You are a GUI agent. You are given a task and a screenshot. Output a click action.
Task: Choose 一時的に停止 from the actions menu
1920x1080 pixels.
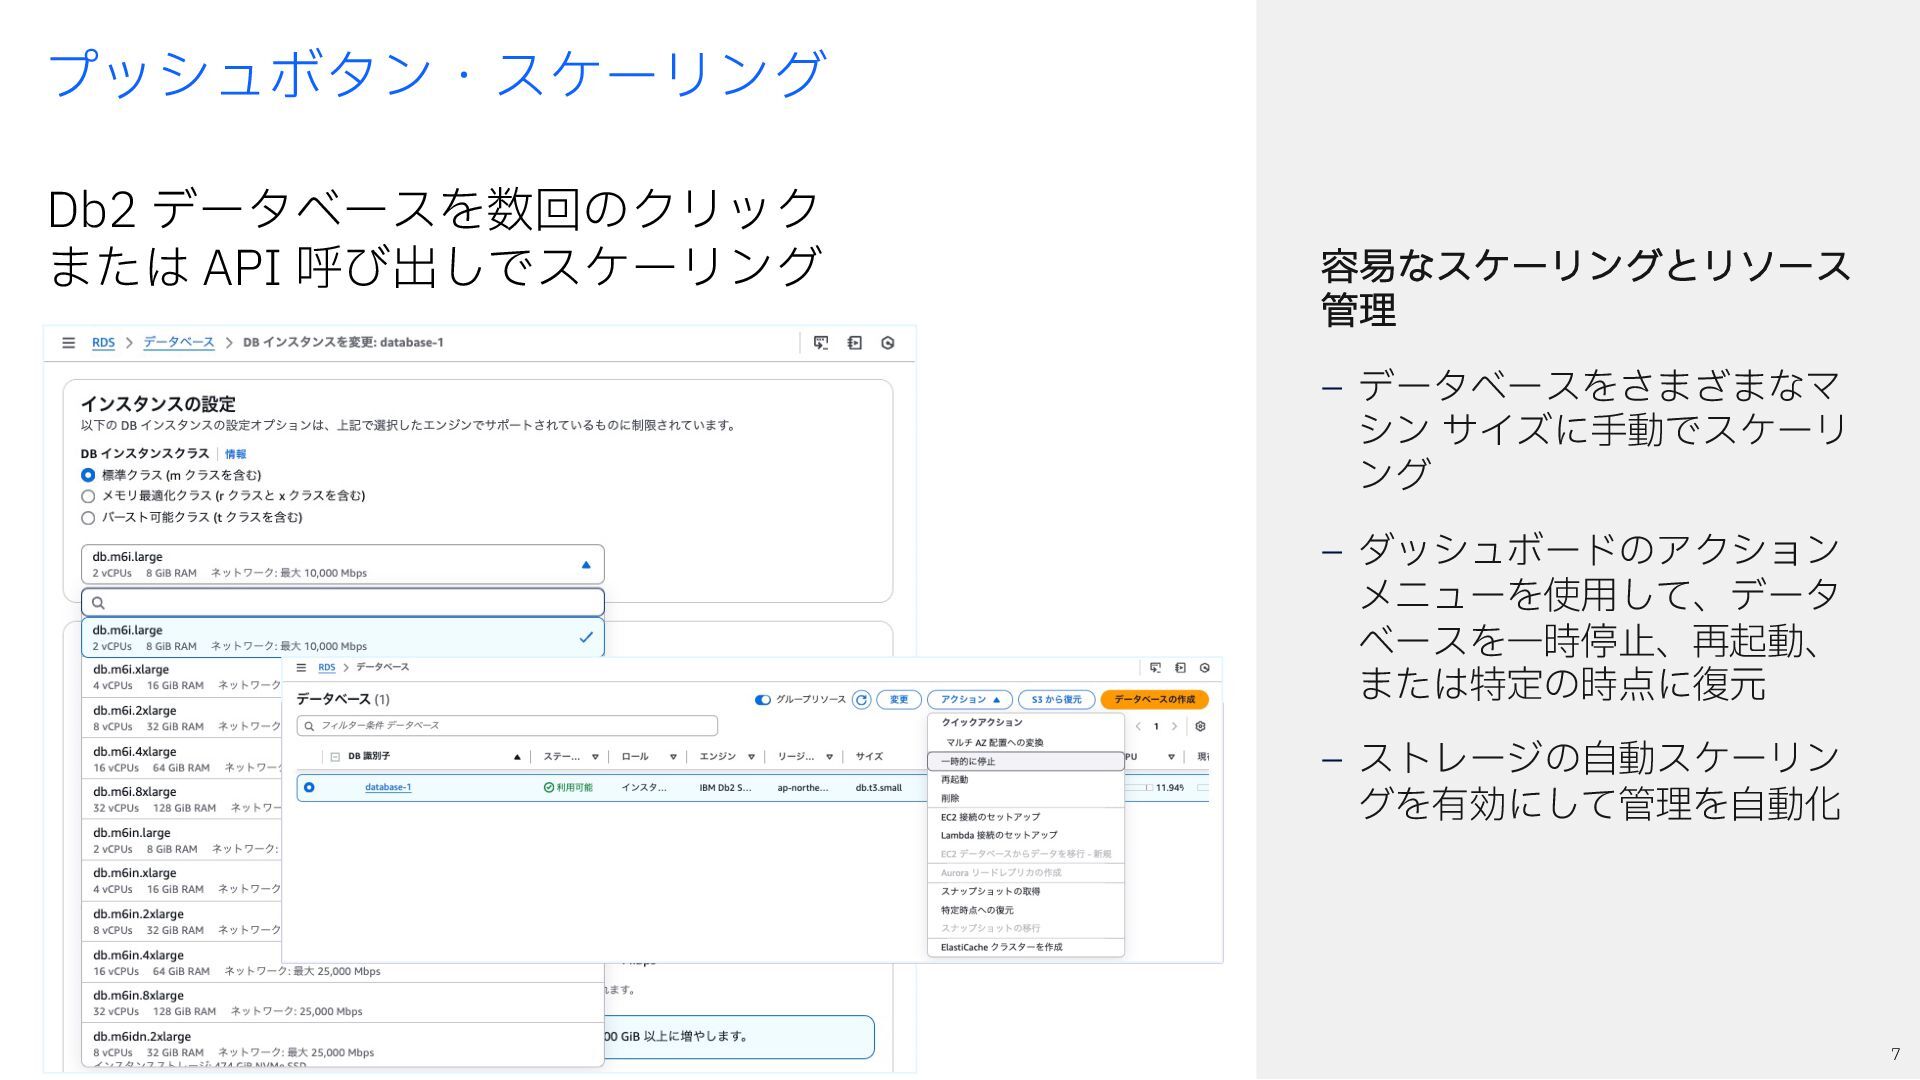click(968, 762)
